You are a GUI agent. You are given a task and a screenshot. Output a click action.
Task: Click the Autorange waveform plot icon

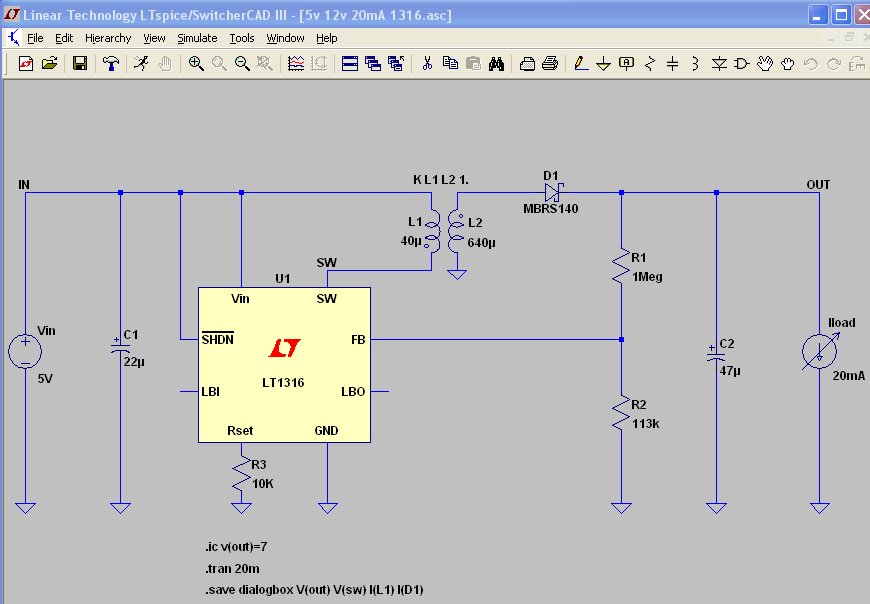296,64
